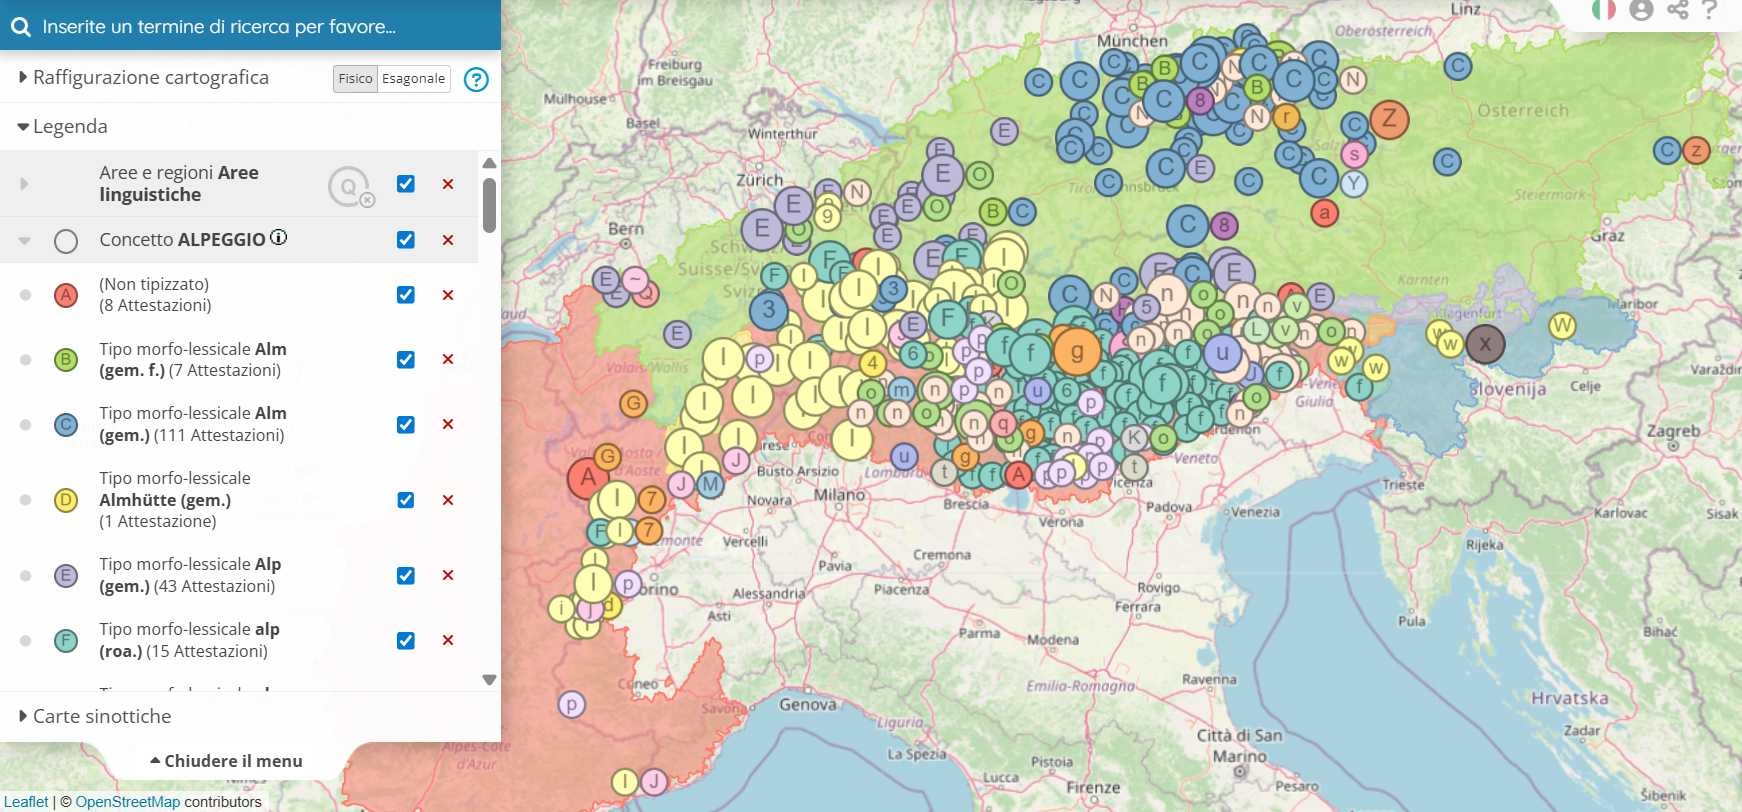1742x812 pixels.
Task: Disable the Alp (gem.) 43 Attestazioni checkbox
Action: [405, 576]
